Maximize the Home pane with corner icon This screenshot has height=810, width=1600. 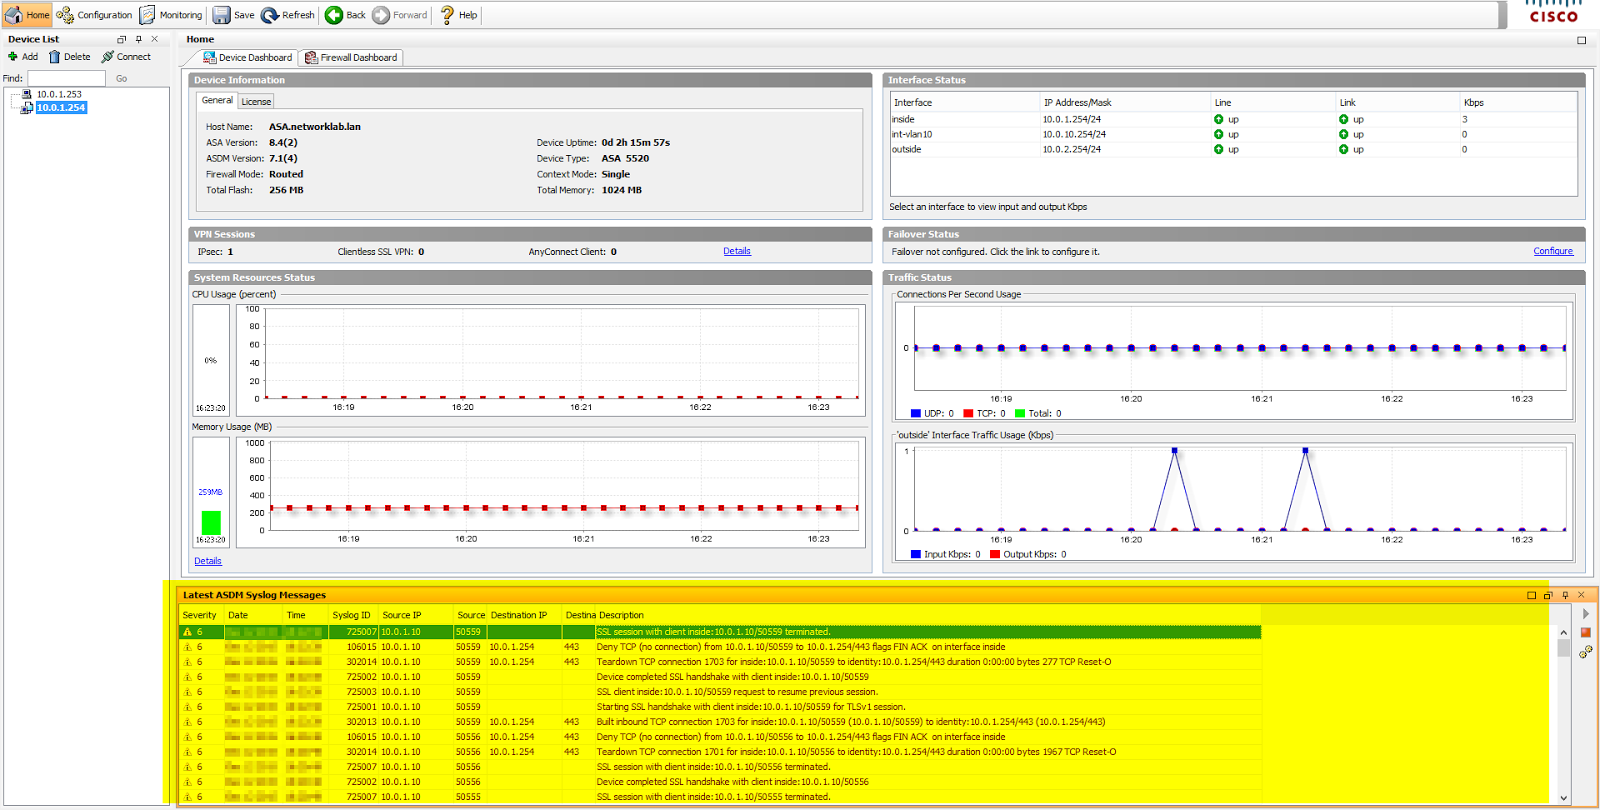[x=1581, y=41]
